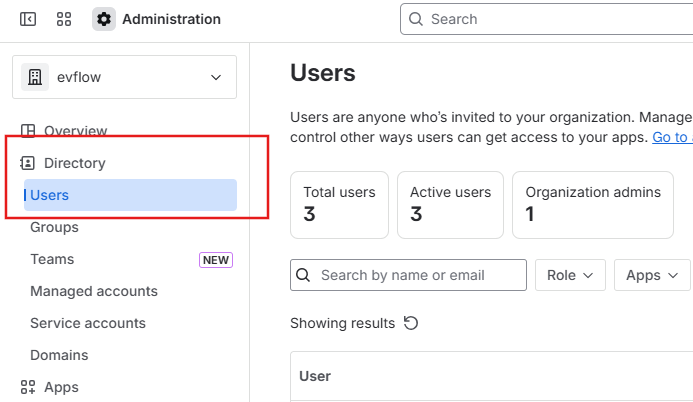Click the Organization admins card

(x=593, y=205)
